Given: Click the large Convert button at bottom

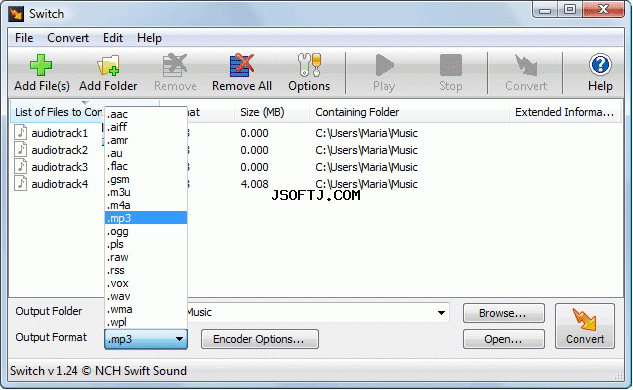Looking at the screenshot, I should coord(585,326).
